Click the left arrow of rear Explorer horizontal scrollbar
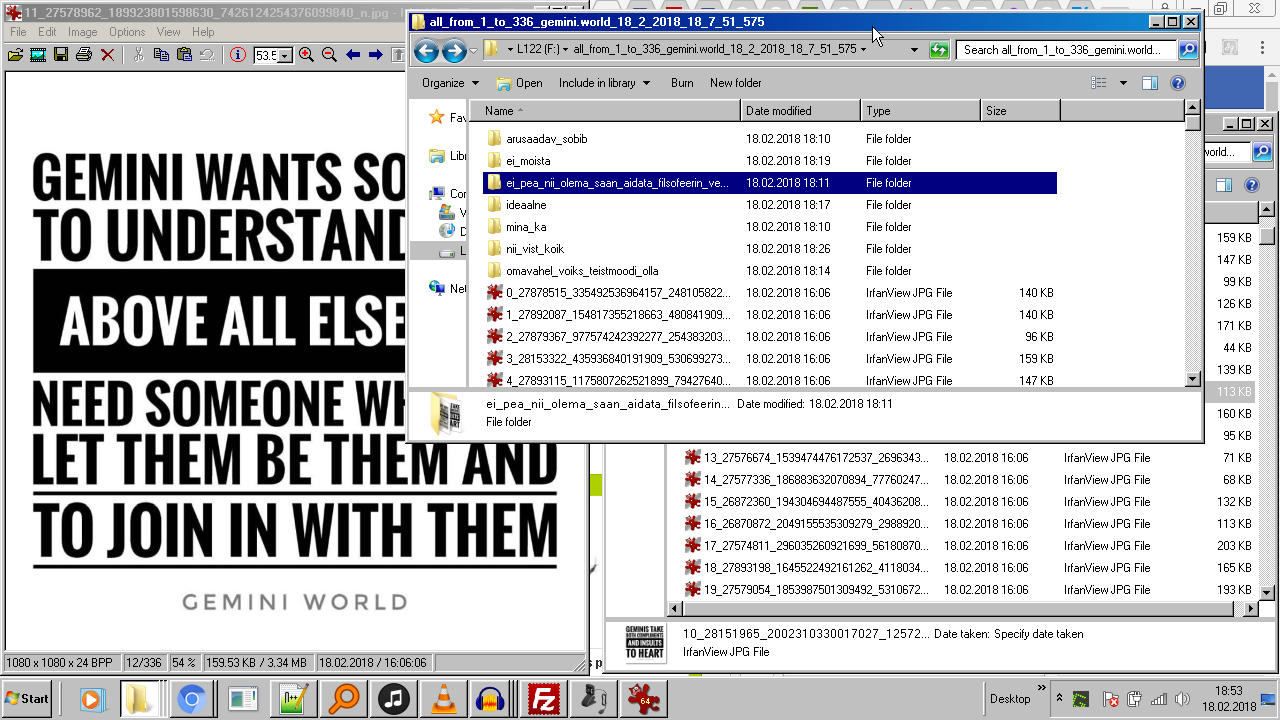 [675, 608]
